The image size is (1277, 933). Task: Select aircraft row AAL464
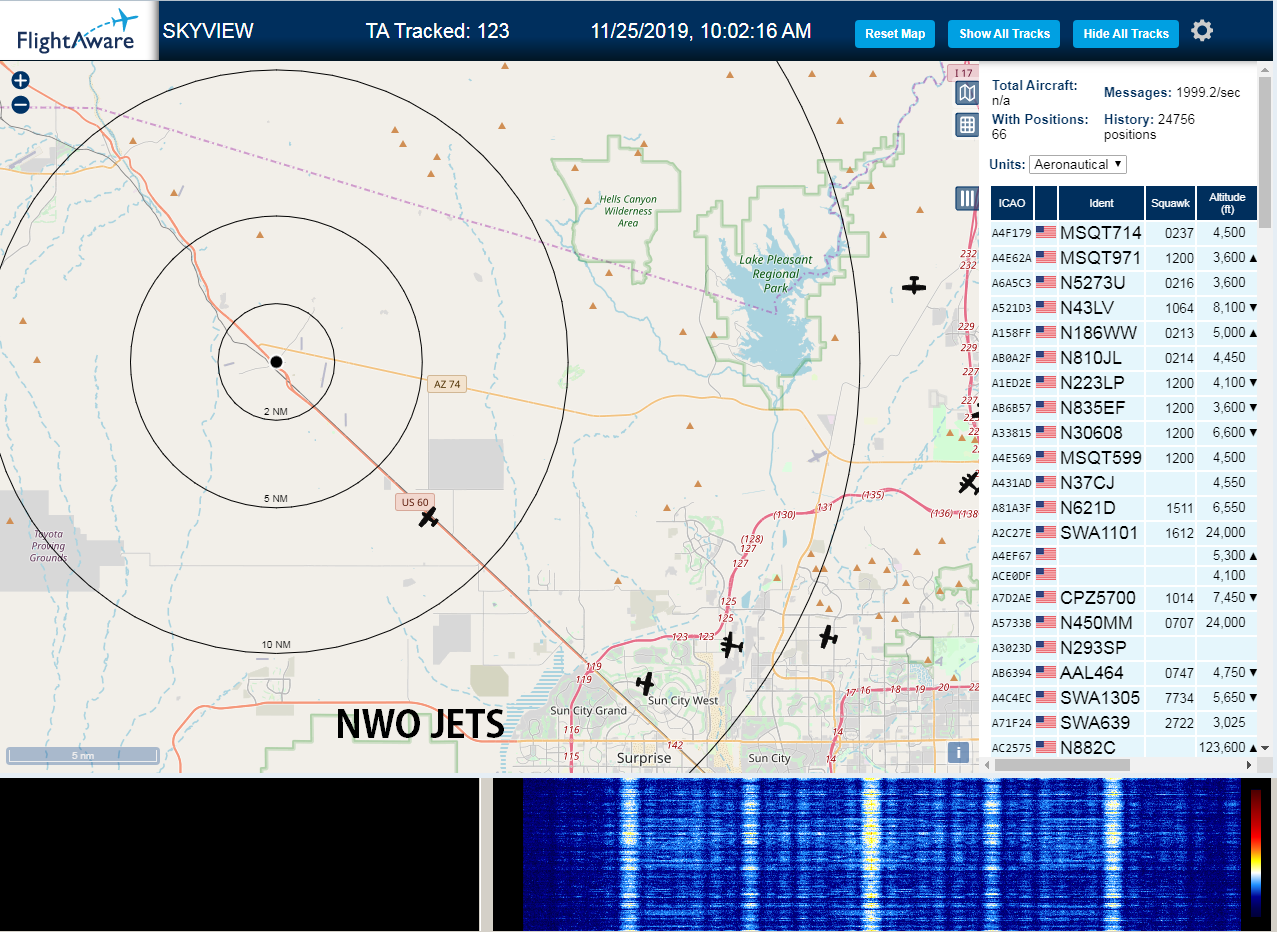[1123, 673]
